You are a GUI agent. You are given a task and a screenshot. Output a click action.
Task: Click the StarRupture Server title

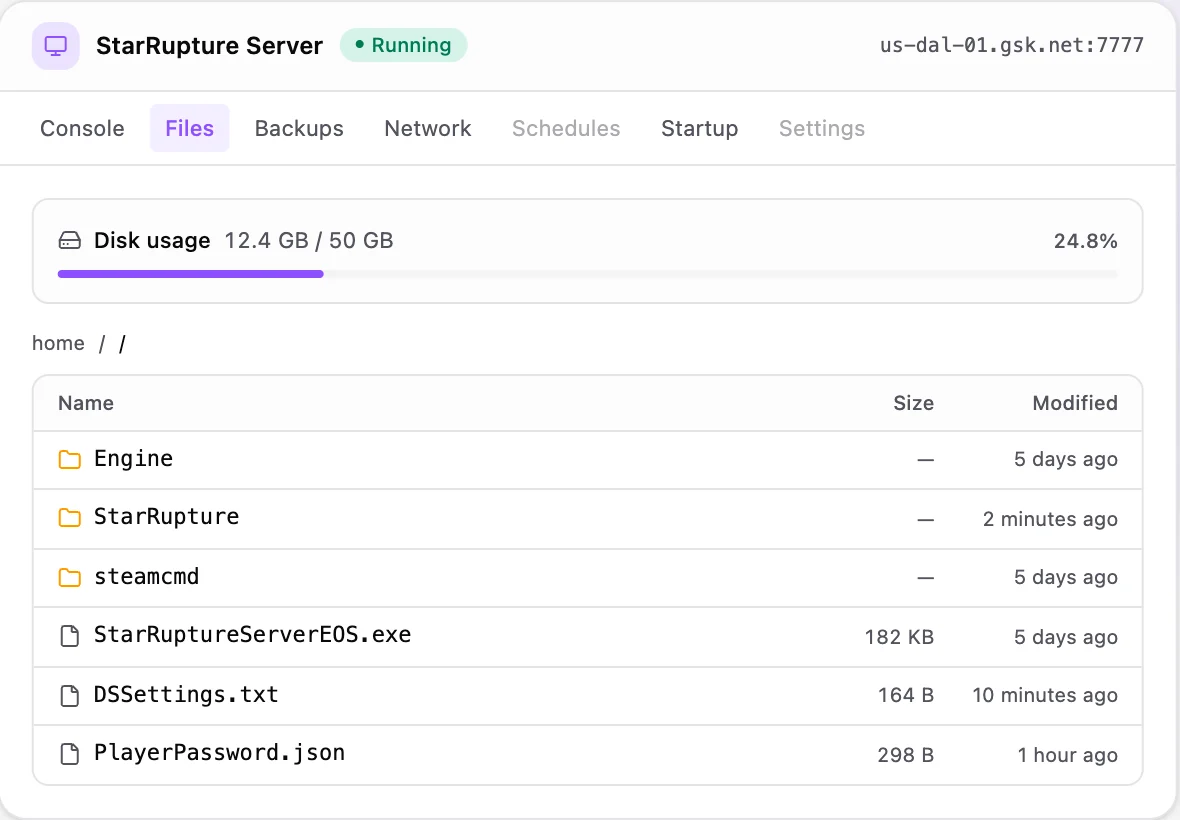pyautogui.click(x=209, y=46)
